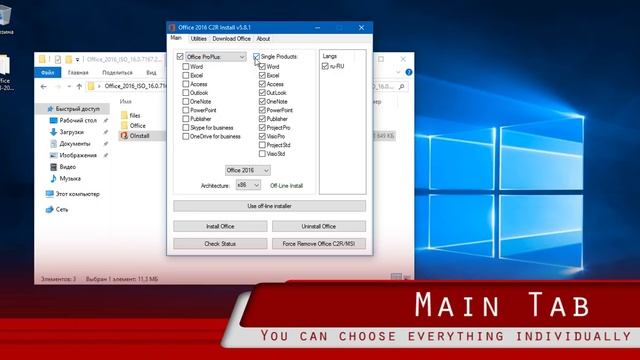Open the Поделиться ribbon tab in Explorer
The width and height of the screenshot is (640, 360).
(x=118, y=72)
